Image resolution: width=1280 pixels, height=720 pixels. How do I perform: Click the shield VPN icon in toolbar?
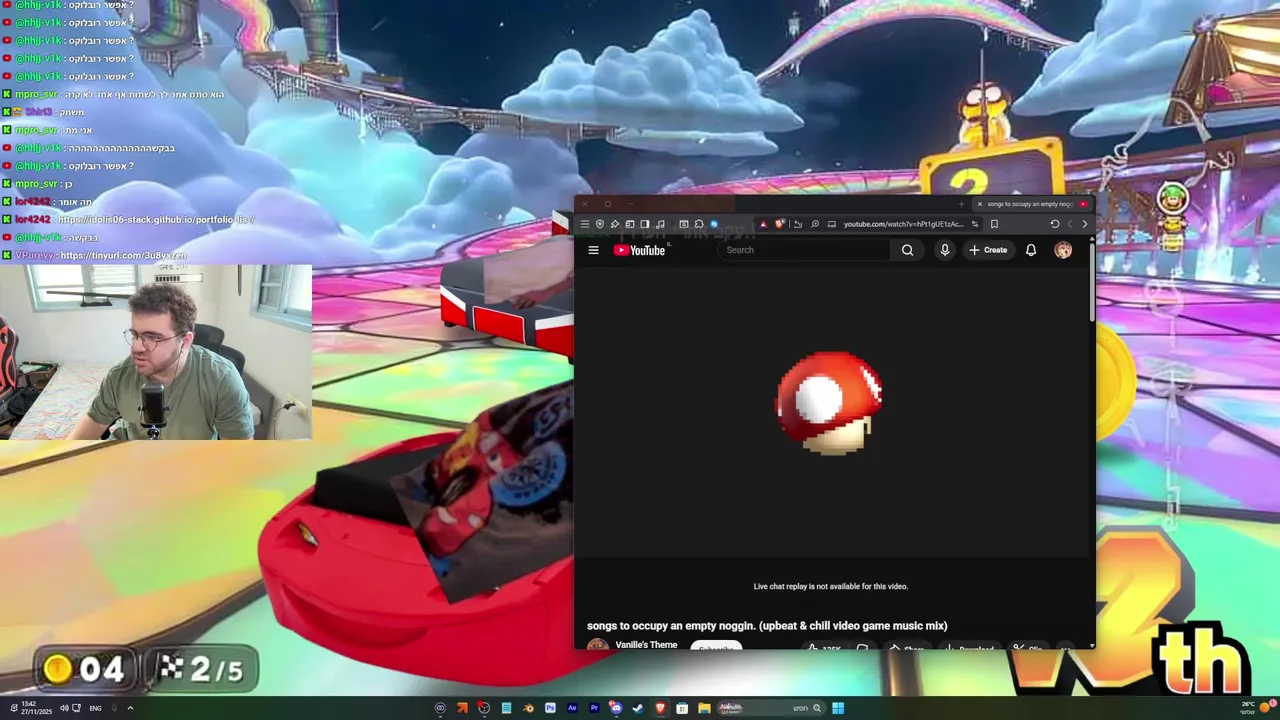pos(600,224)
